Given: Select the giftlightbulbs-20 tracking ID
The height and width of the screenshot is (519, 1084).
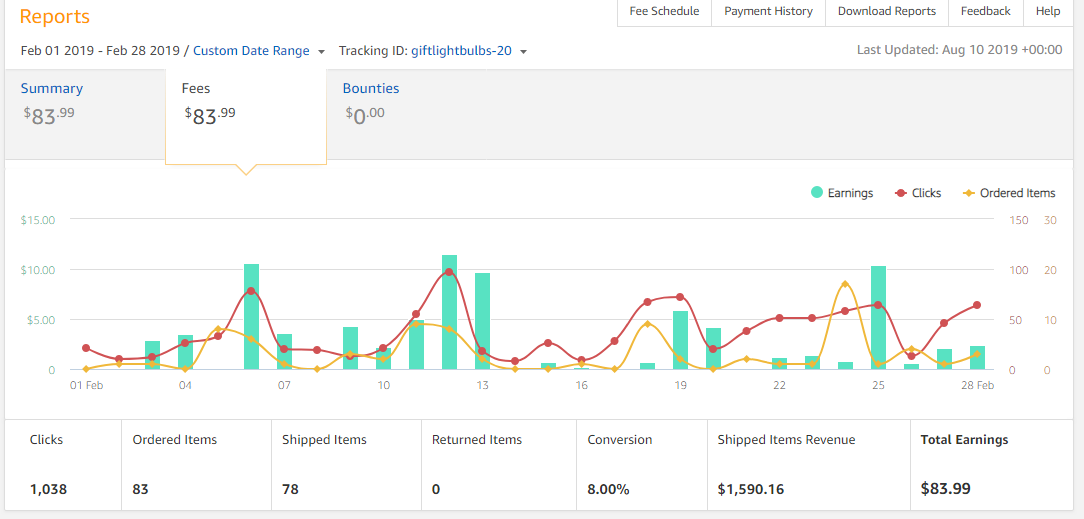Looking at the screenshot, I should point(463,50).
